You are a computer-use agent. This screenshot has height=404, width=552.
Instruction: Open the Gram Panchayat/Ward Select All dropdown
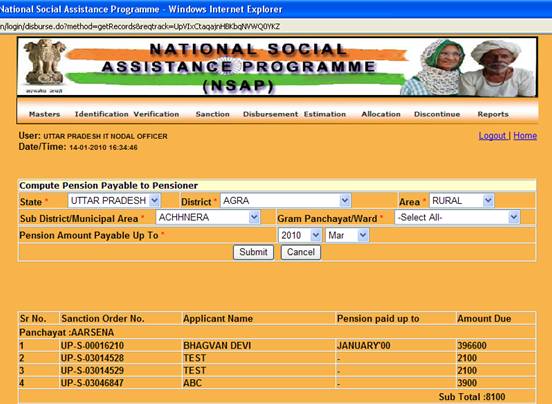pos(457,217)
